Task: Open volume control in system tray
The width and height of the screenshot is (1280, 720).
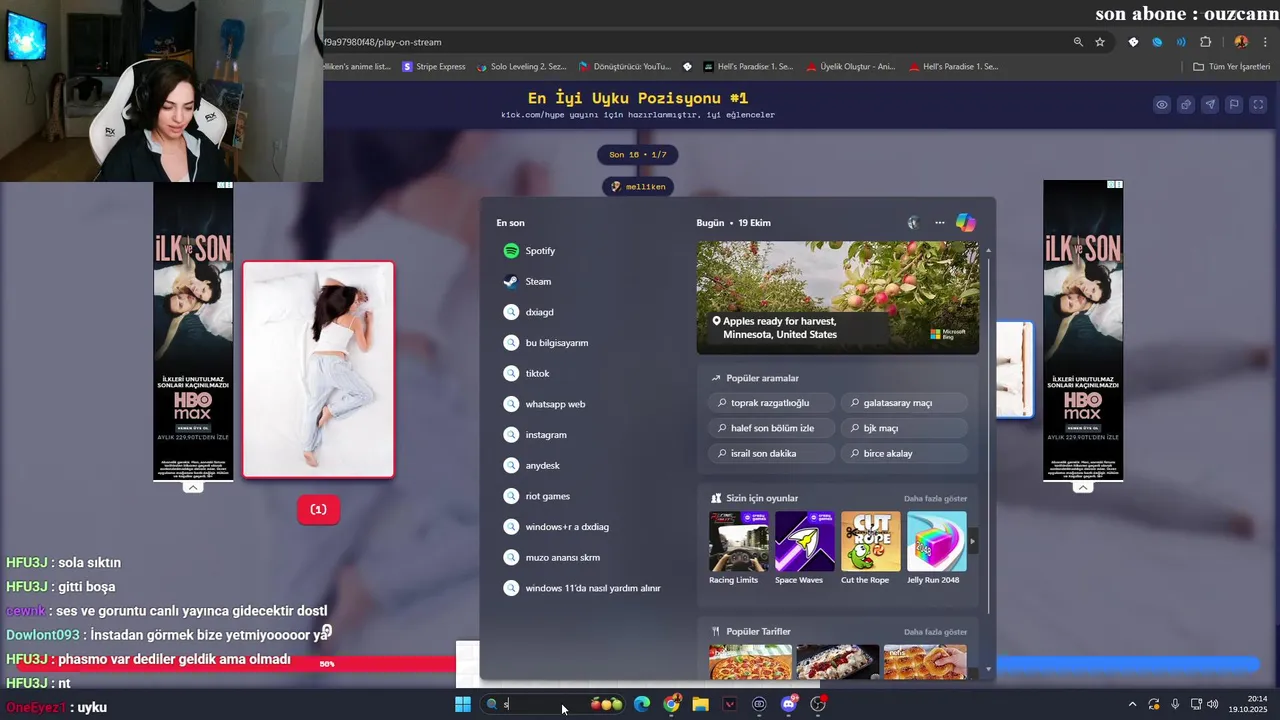Action: [1212, 705]
